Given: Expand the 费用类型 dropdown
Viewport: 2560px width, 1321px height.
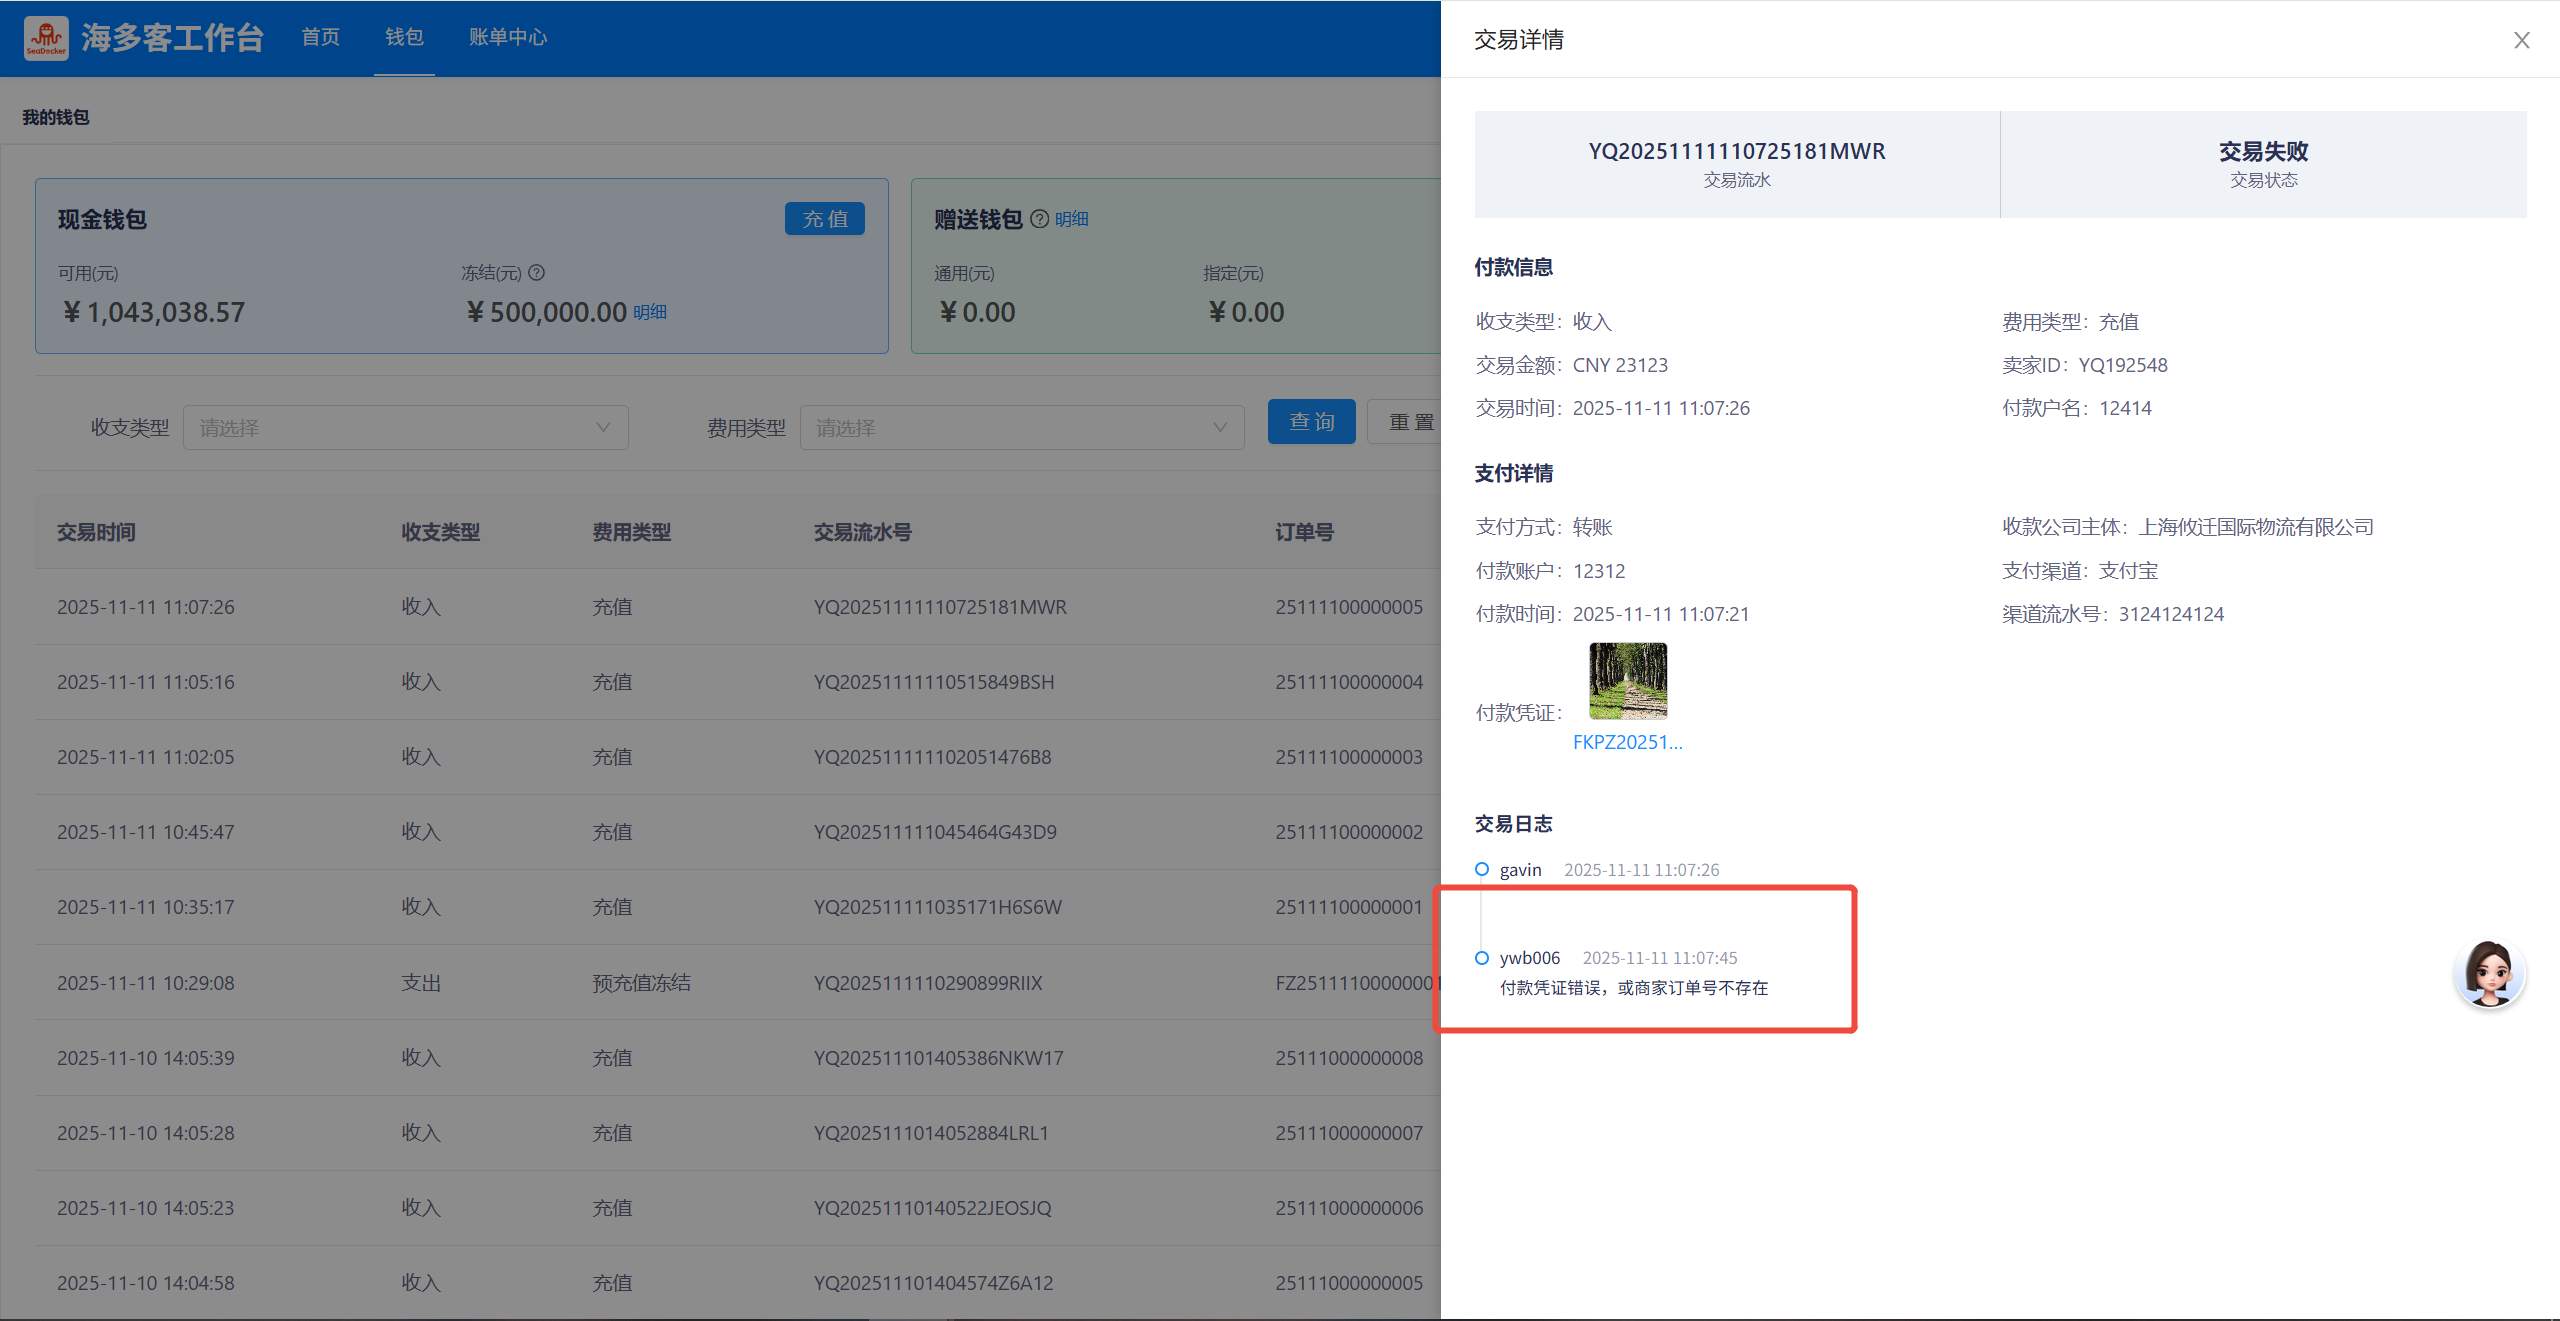Looking at the screenshot, I should pos(1020,428).
